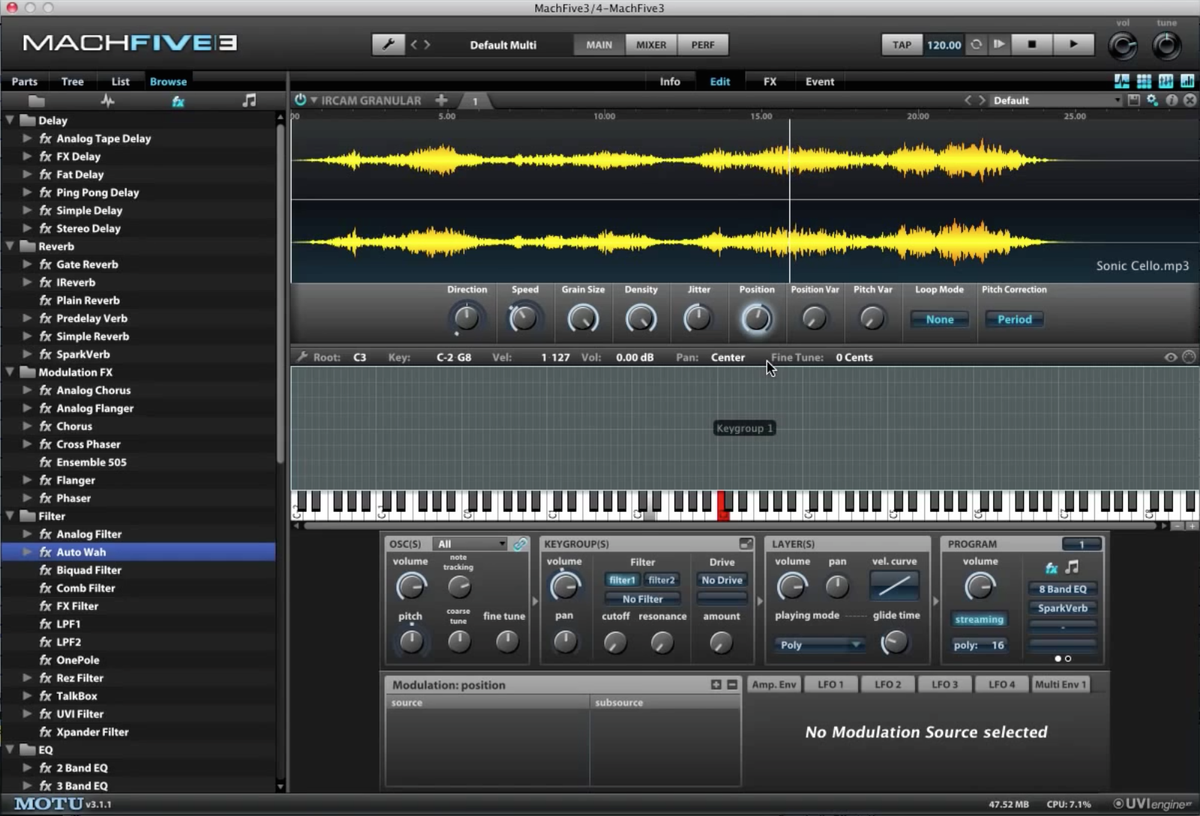Stop playback with the stop button
Viewport: 1200px width, 816px height.
(x=1031, y=44)
